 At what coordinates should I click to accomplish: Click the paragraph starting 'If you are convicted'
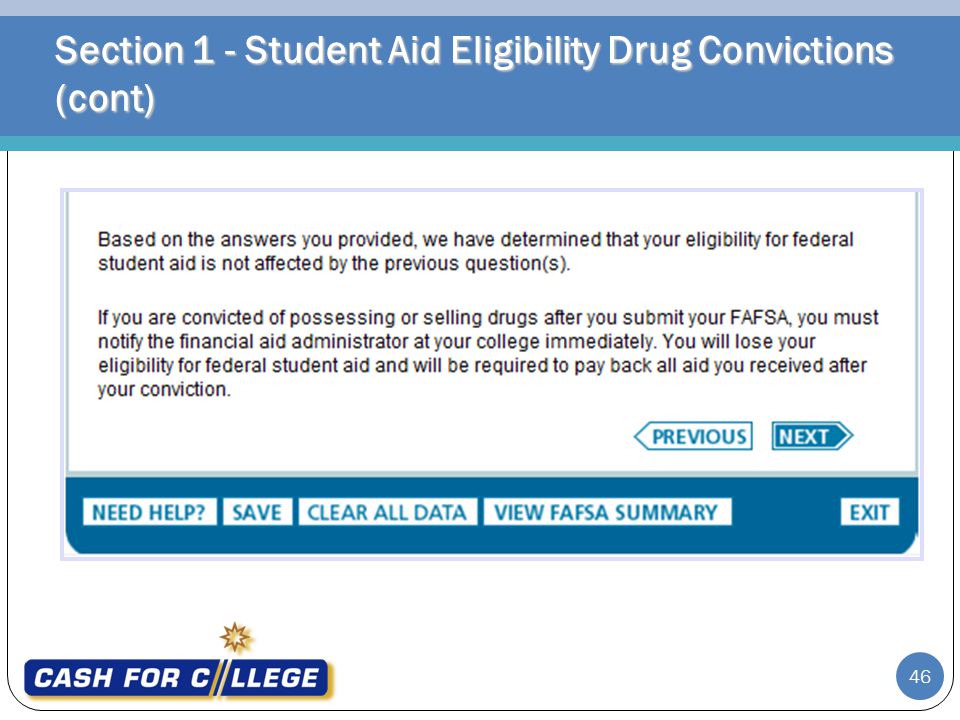[x=488, y=353]
